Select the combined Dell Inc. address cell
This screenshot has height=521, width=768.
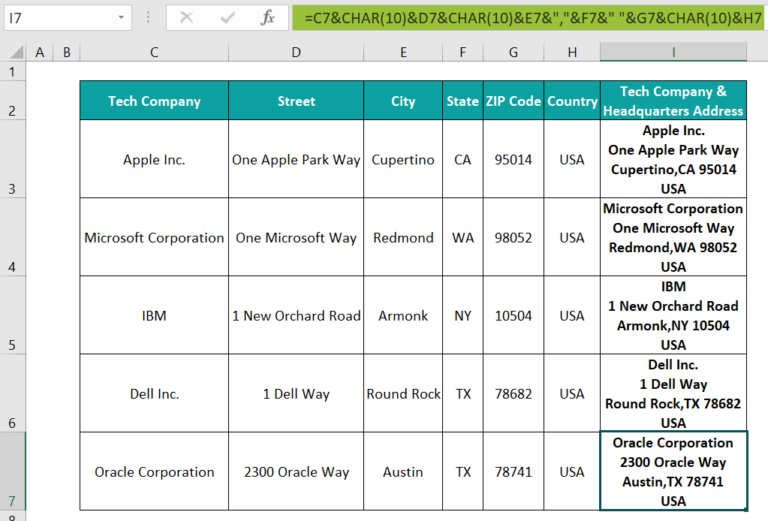[x=673, y=393]
